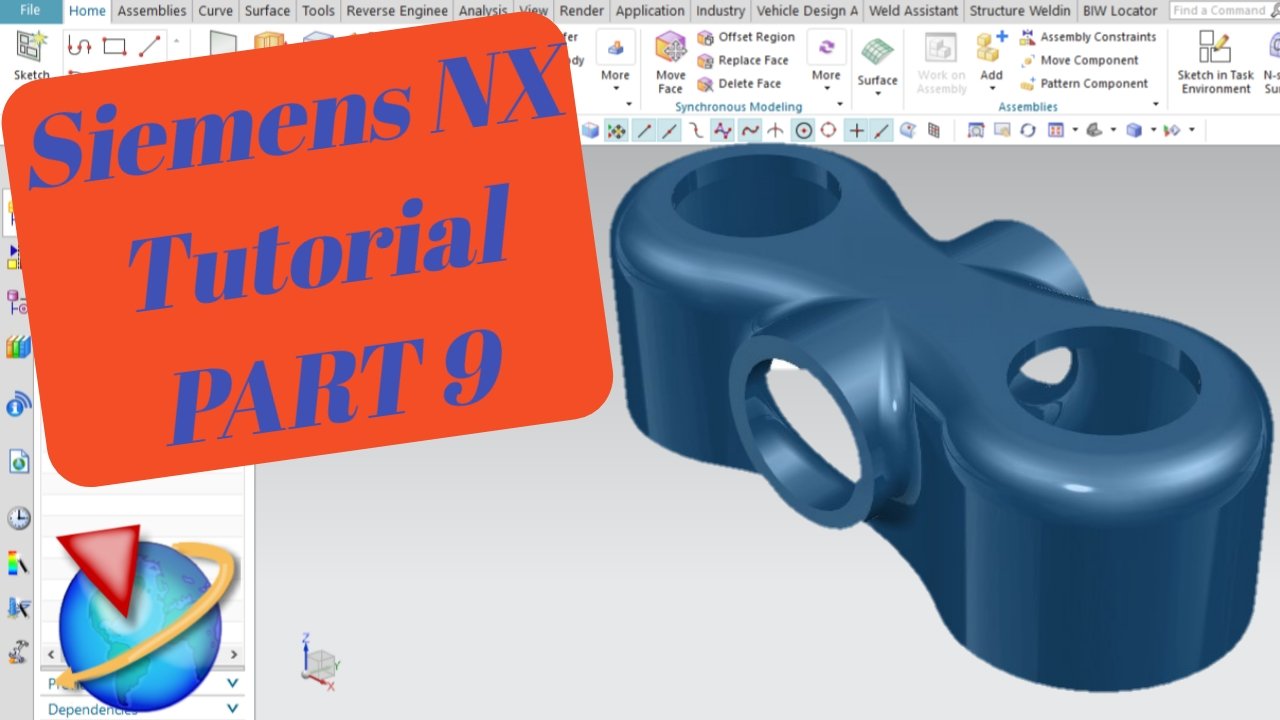Open the Surface gallery icon
1280x720 pixels.
coord(877,51)
